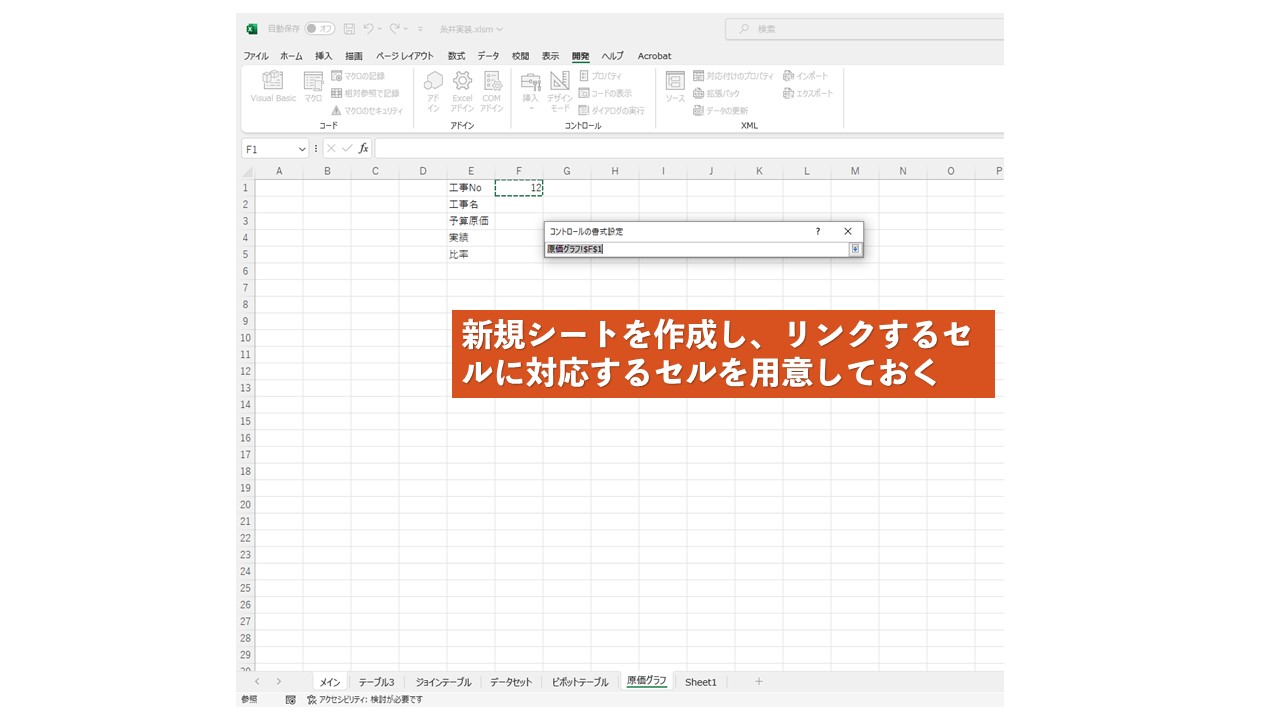1280x720 pixels.
Task: Click XML エクスポート (Export)
Action: pyautogui.click(x=808, y=93)
